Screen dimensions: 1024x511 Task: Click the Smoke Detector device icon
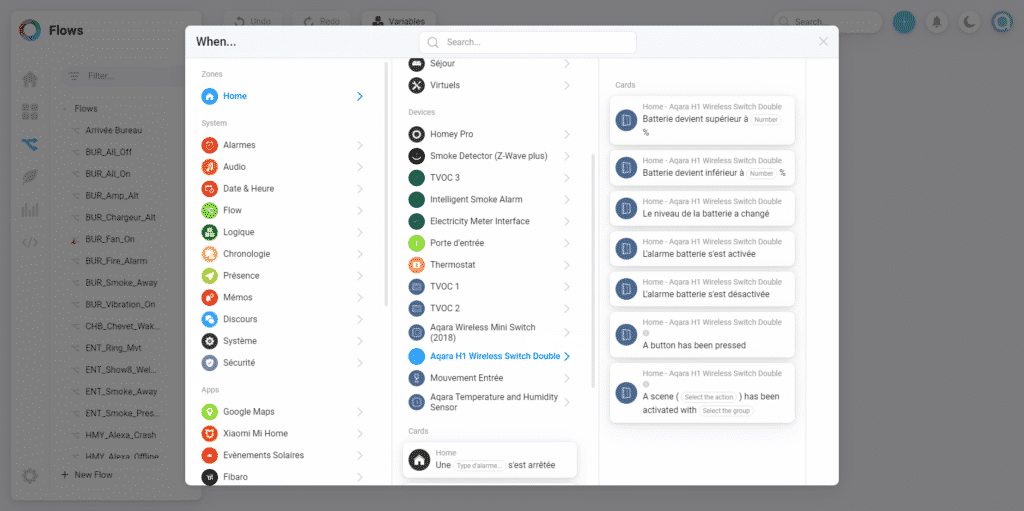pyautogui.click(x=417, y=156)
